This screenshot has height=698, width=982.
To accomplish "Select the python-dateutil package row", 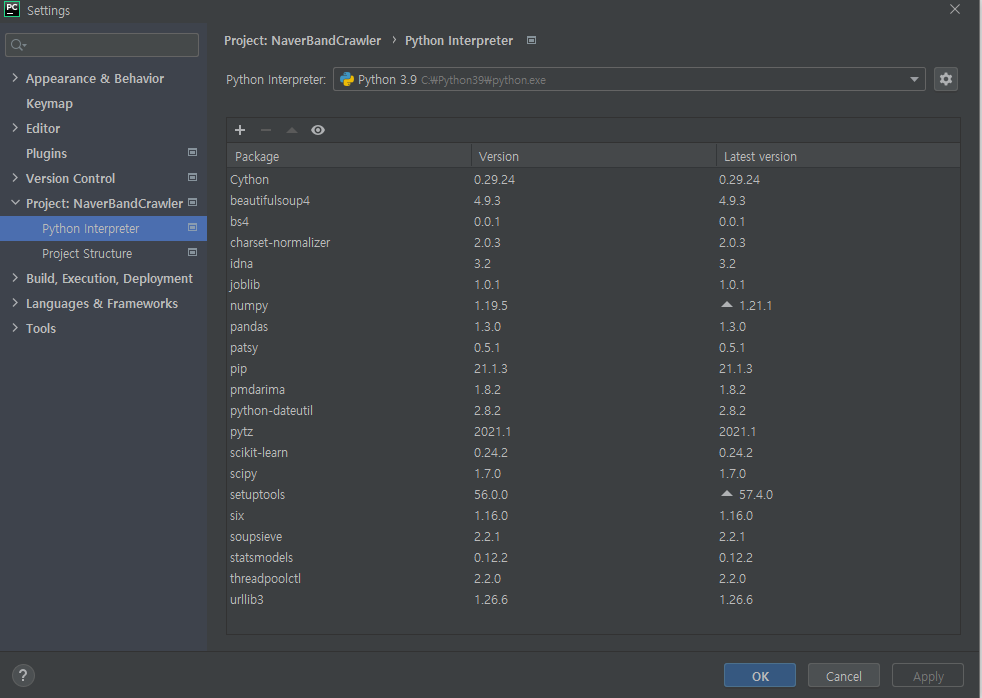I will coord(593,411).
